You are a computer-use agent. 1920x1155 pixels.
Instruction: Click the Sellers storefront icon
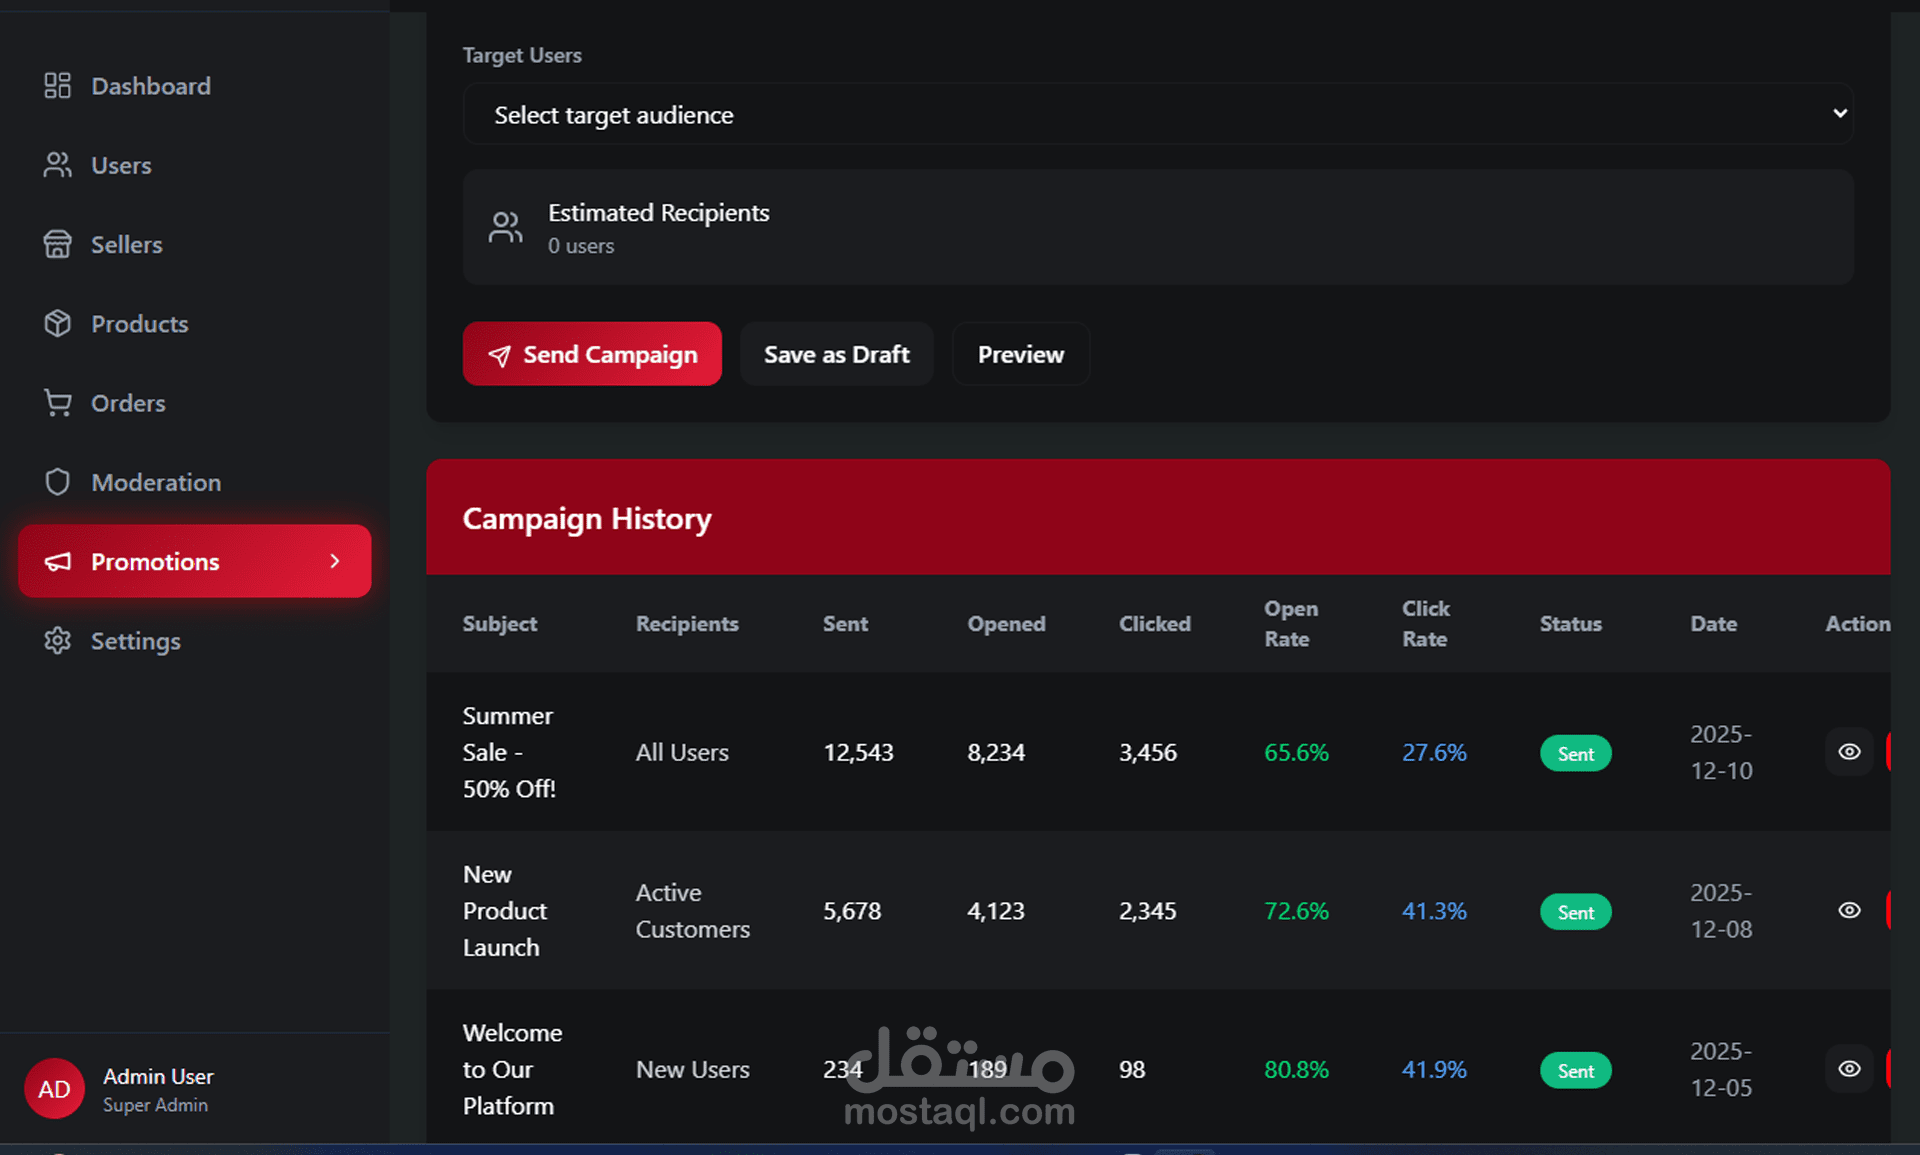click(x=57, y=244)
